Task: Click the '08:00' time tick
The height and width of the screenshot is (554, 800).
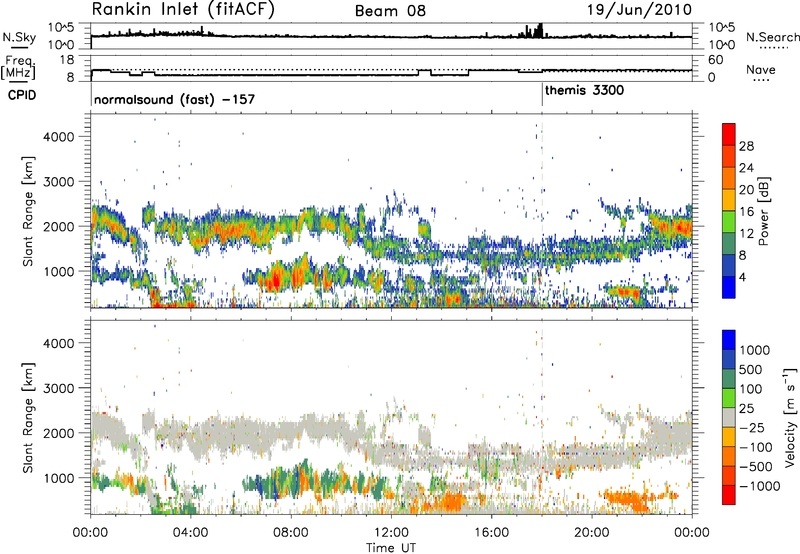Action: point(291,533)
